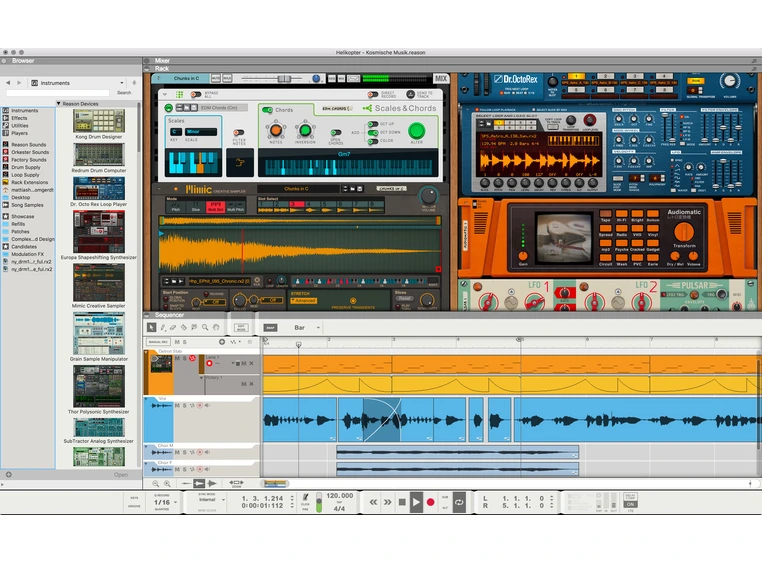Select the Pencil tool in the sequencer toolbar
This screenshot has width=762, height=562.
[163, 328]
